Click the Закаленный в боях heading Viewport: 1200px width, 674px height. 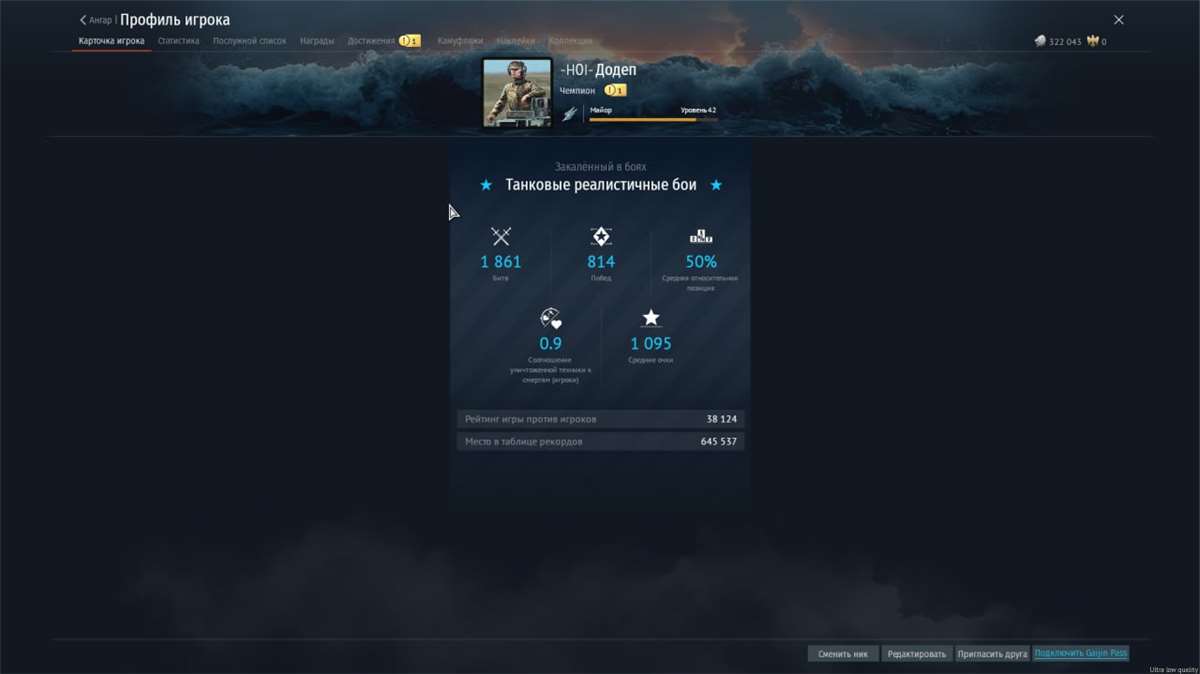click(601, 167)
